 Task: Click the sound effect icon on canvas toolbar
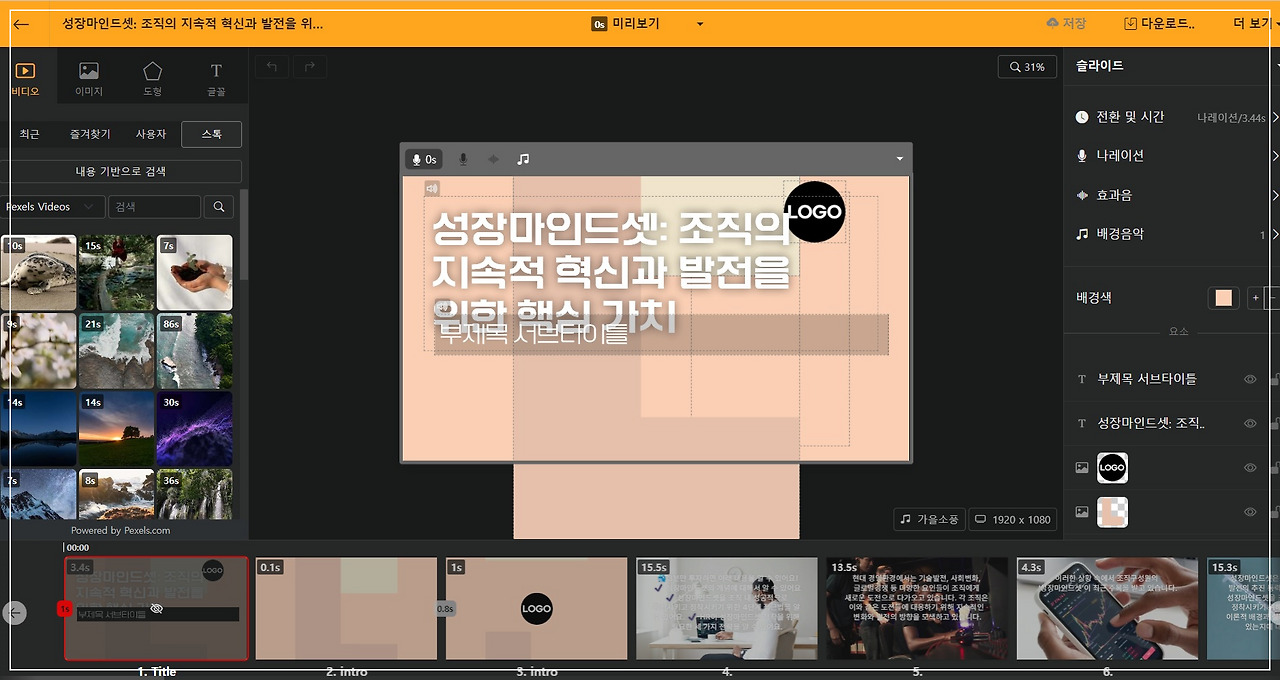pyautogui.click(x=493, y=159)
